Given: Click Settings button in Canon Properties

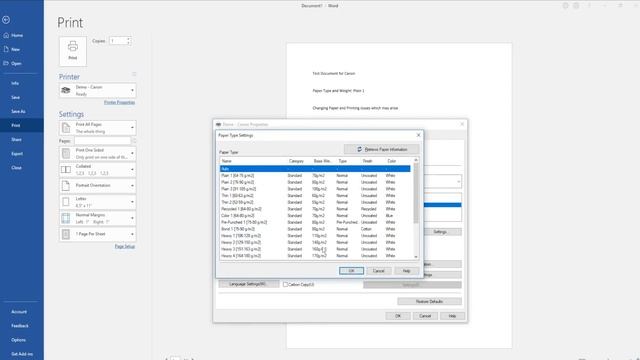Looking at the screenshot, I should click(x=440, y=232).
